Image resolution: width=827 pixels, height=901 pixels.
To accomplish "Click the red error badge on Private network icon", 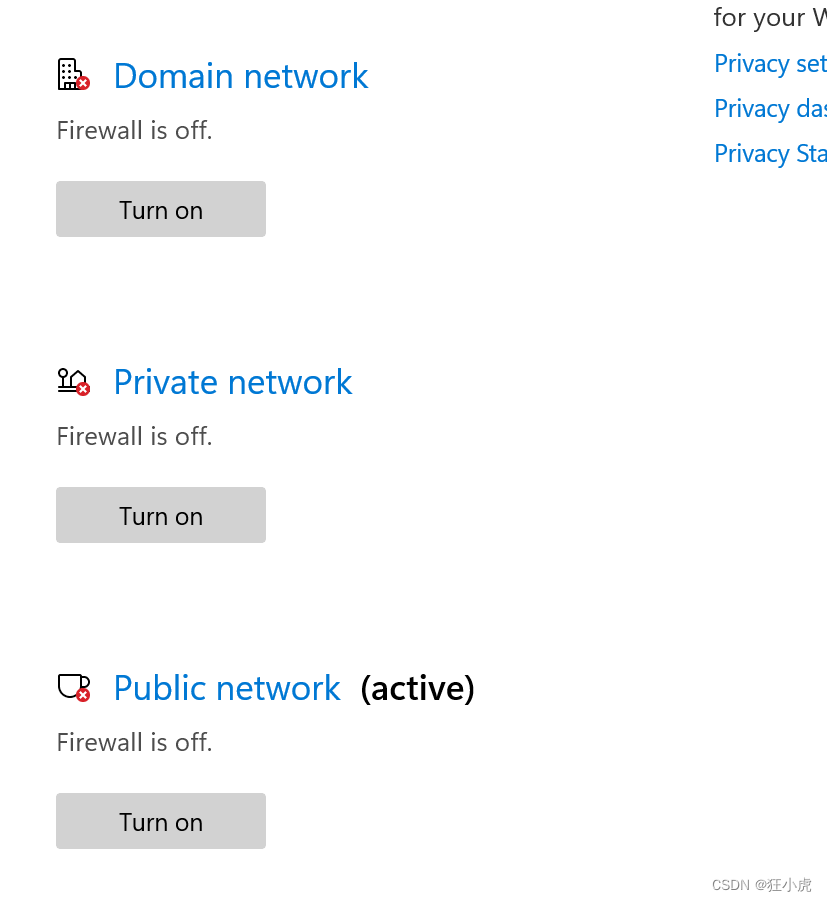I will pos(83,390).
